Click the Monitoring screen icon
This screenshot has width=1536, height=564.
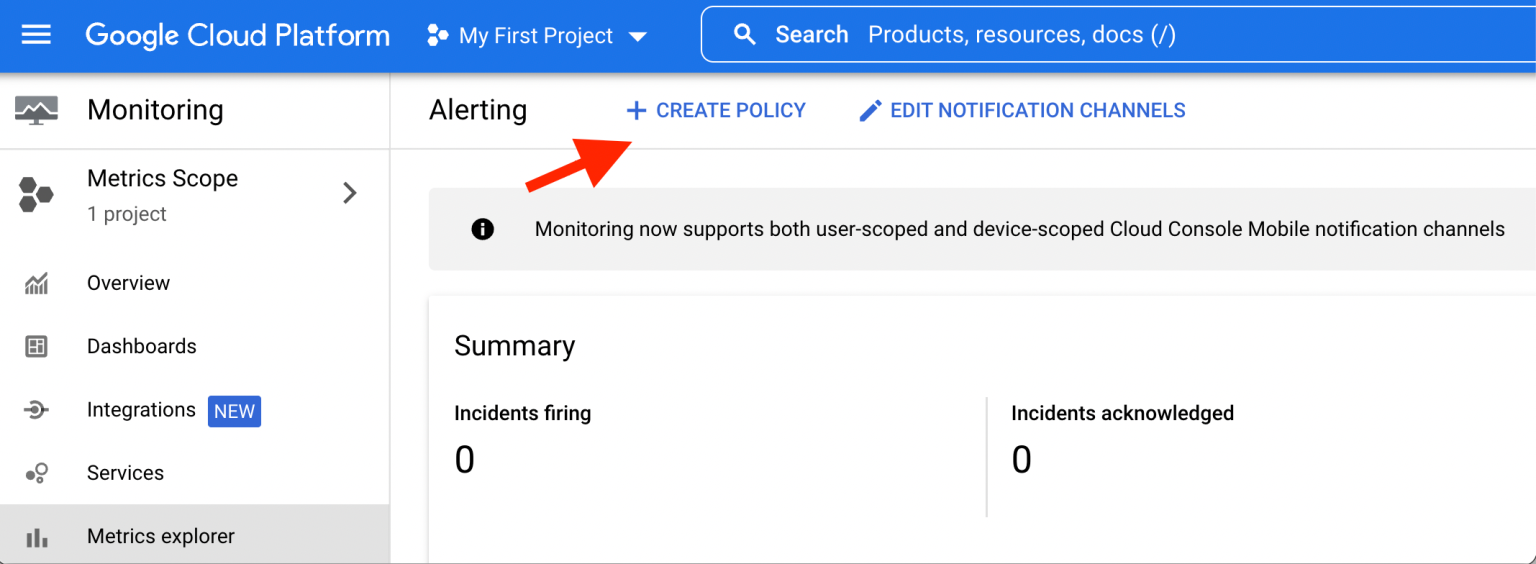tap(37, 110)
